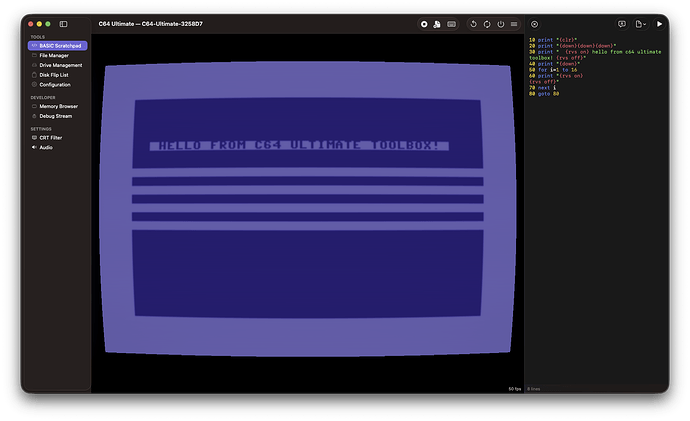This screenshot has width=690, height=421.
Task: Click the reset counter-clockwise arrow icon
Action: click(473, 24)
